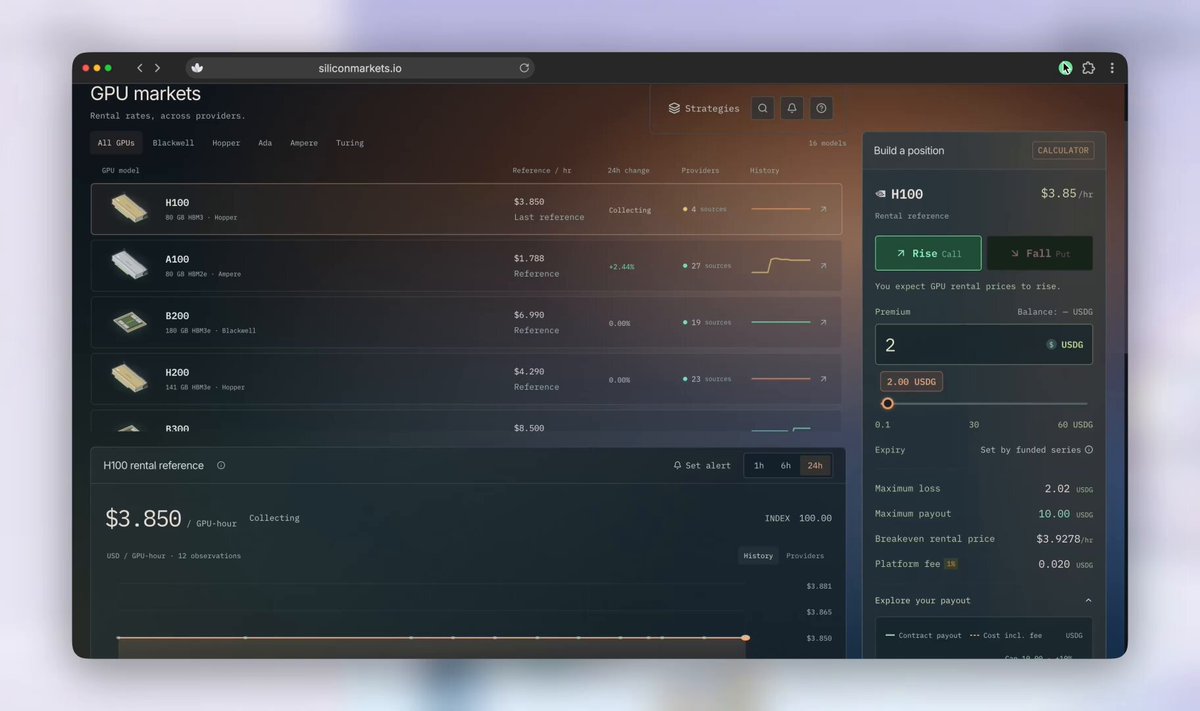Click the info icon beside Set by funded series
Image resolution: width=1200 pixels, height=711 pixels.
click(1089, 450)
